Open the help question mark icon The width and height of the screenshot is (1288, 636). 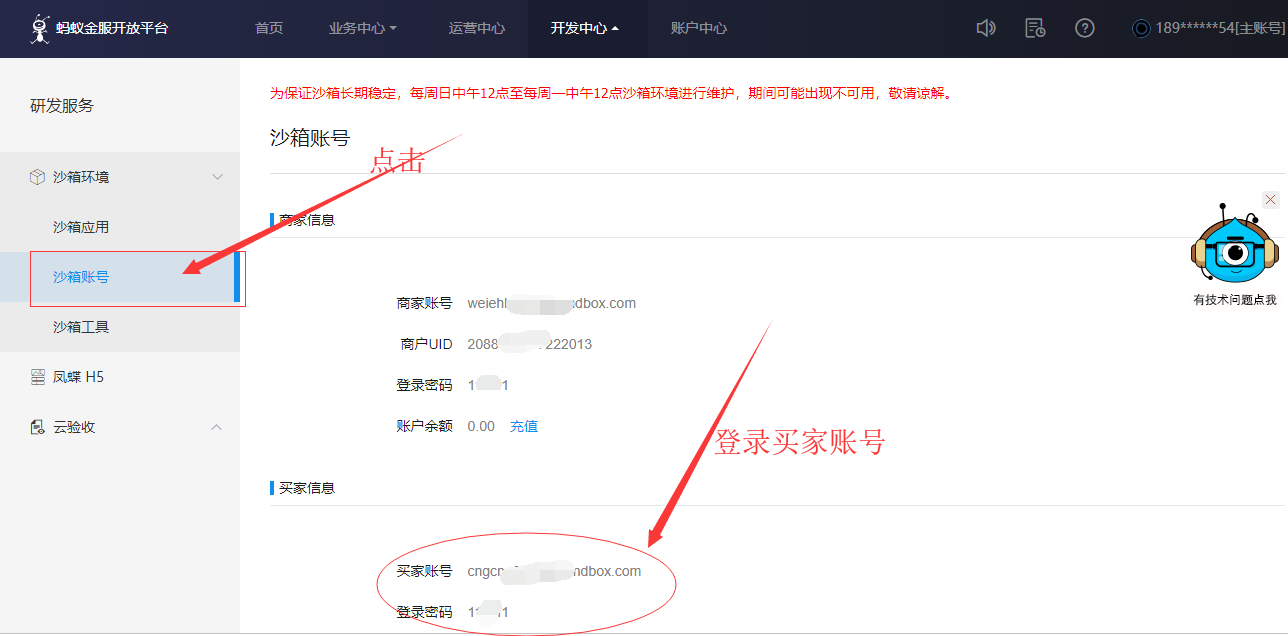coord(1084,28)
